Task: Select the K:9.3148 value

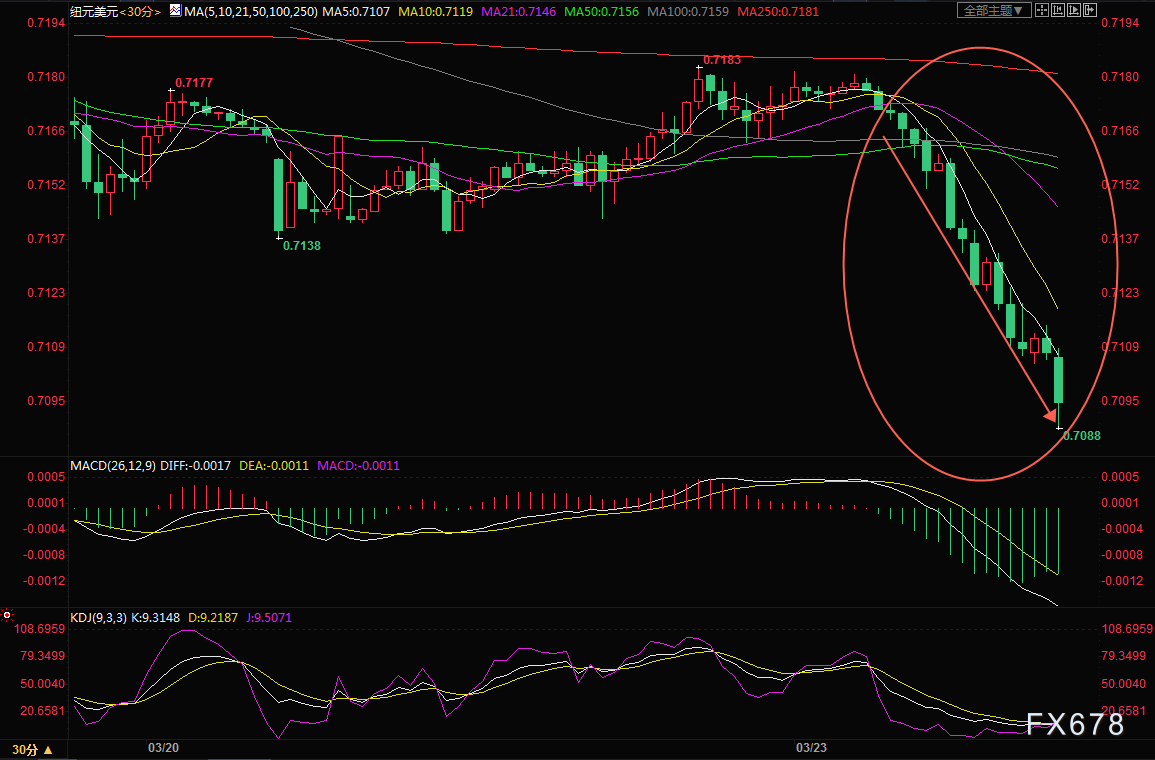Action: (x=155, y=617)
